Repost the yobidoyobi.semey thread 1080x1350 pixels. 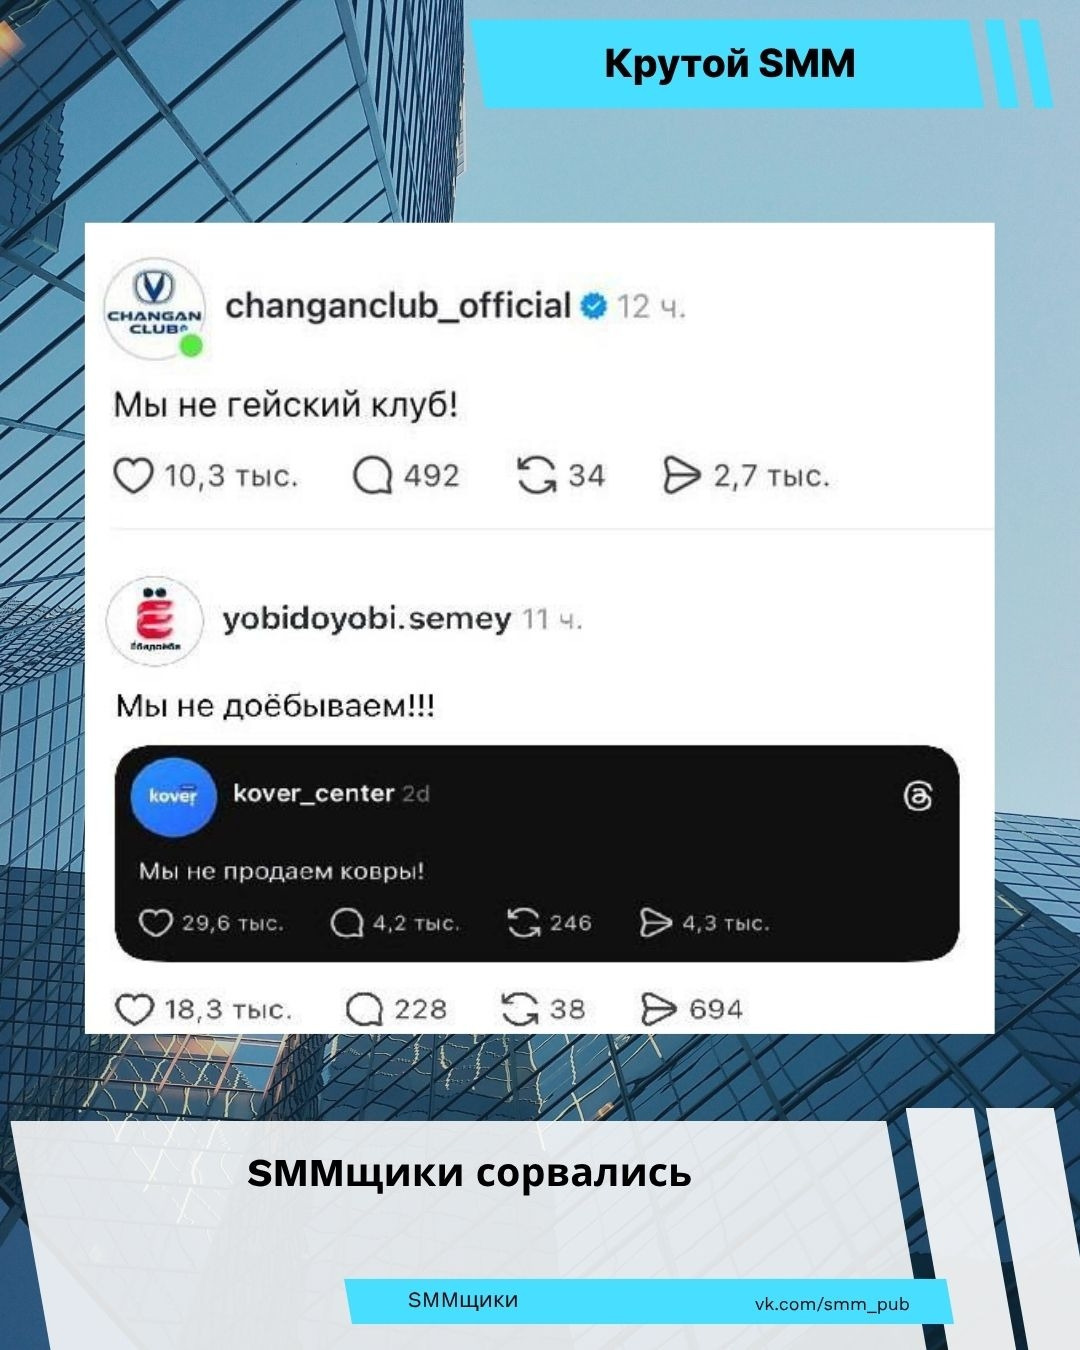click(520, 1009)
